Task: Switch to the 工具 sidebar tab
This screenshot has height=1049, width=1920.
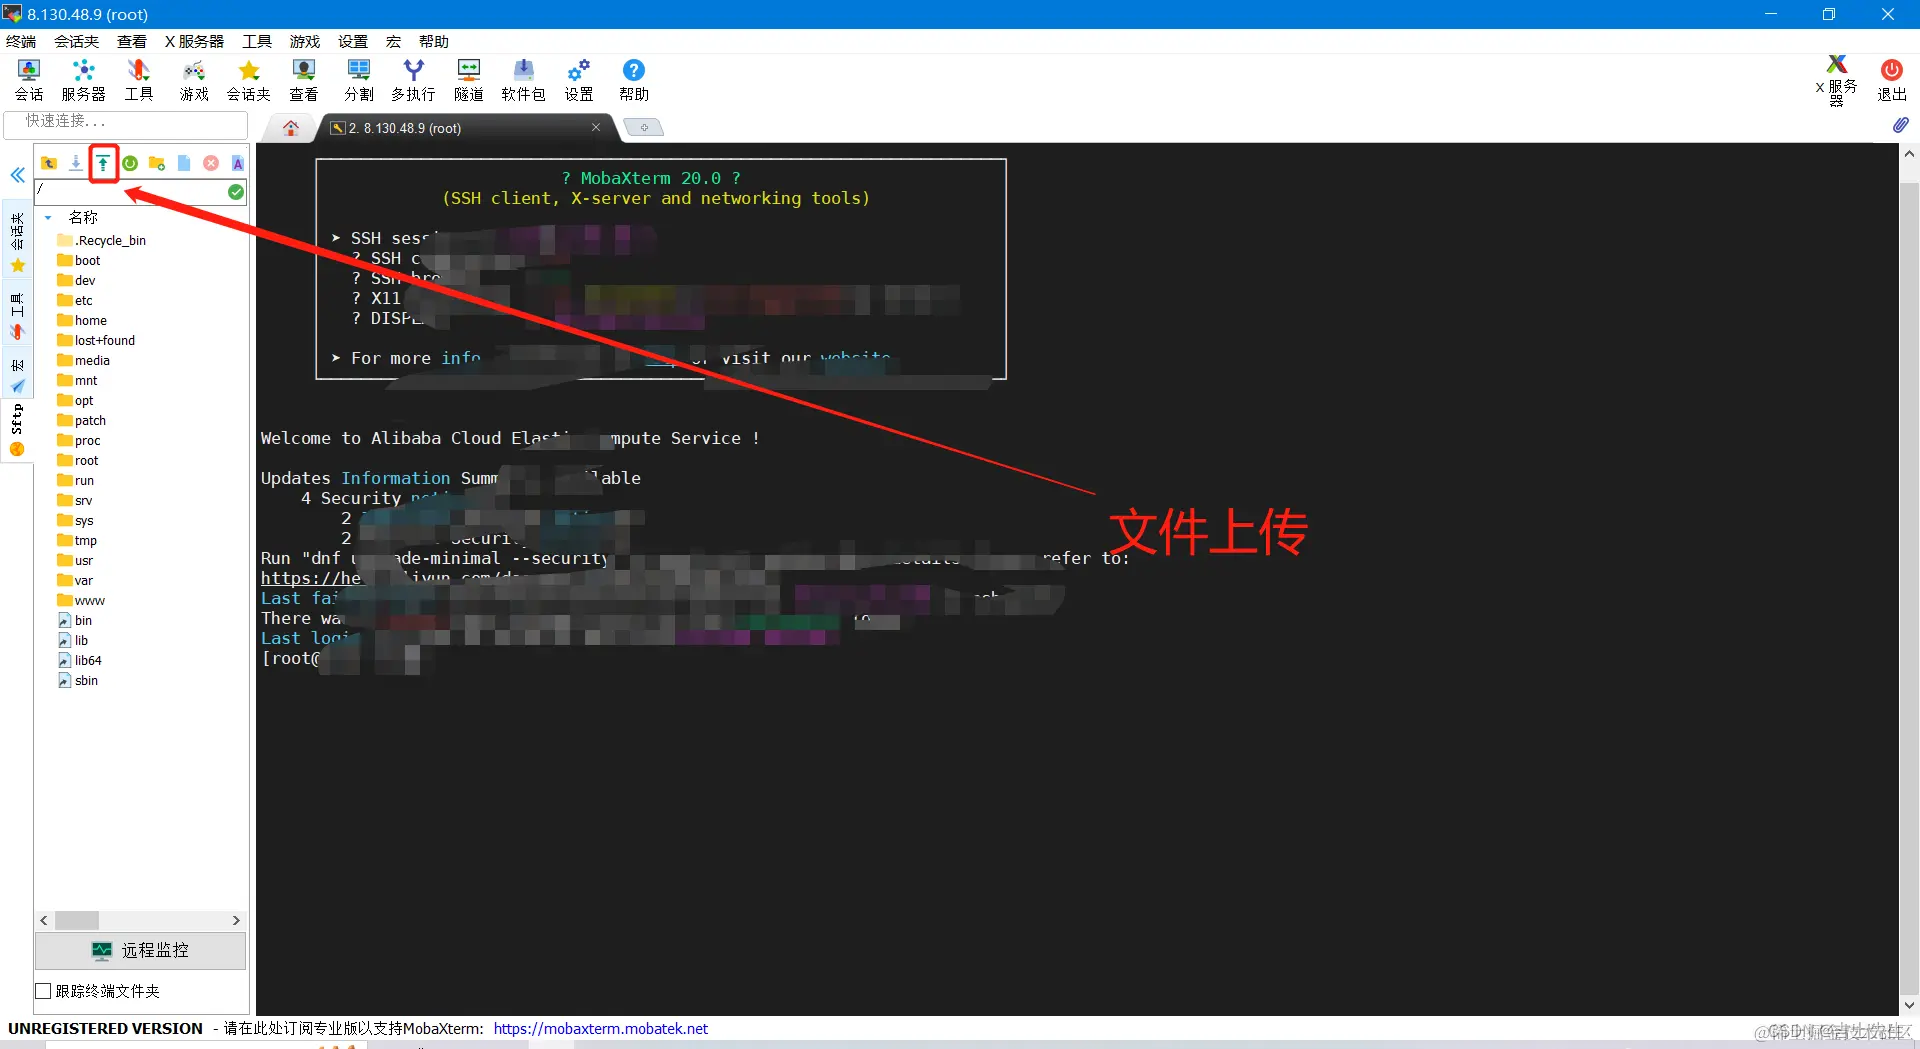Action: pyautogui.click(x=17, y=315)
